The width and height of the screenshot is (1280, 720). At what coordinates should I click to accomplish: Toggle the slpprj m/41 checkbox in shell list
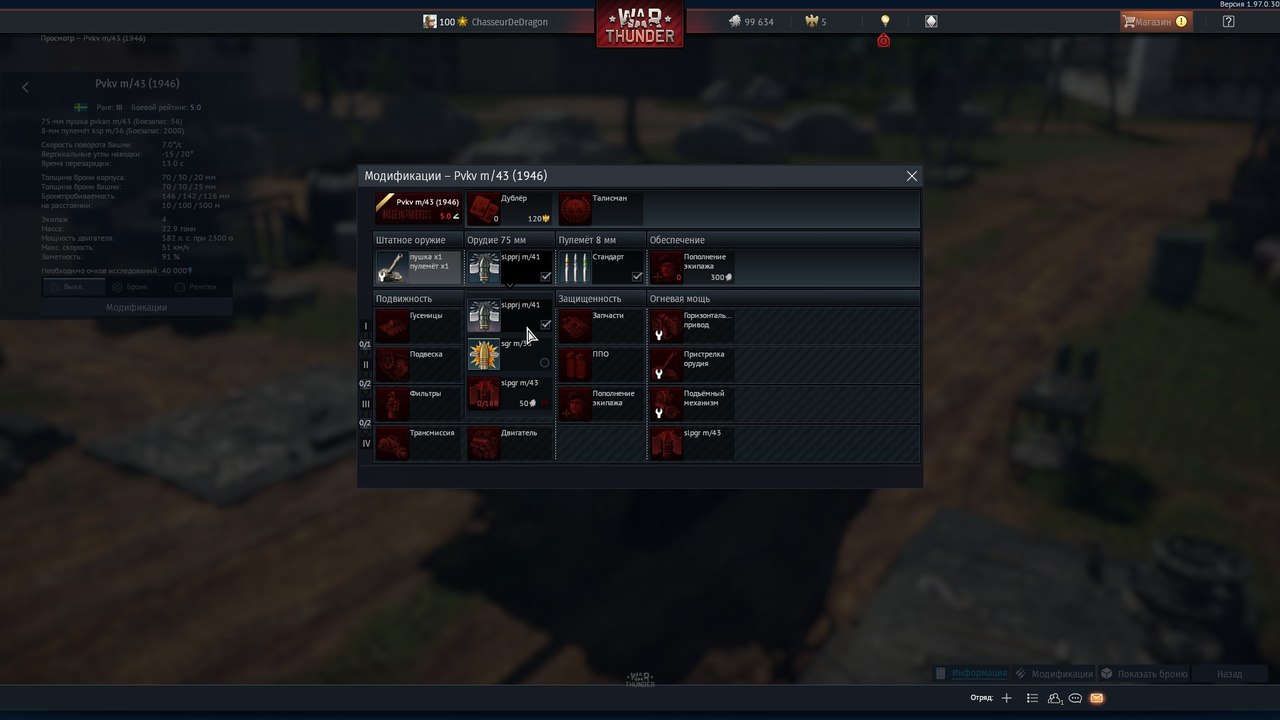[x=545, y=325]
